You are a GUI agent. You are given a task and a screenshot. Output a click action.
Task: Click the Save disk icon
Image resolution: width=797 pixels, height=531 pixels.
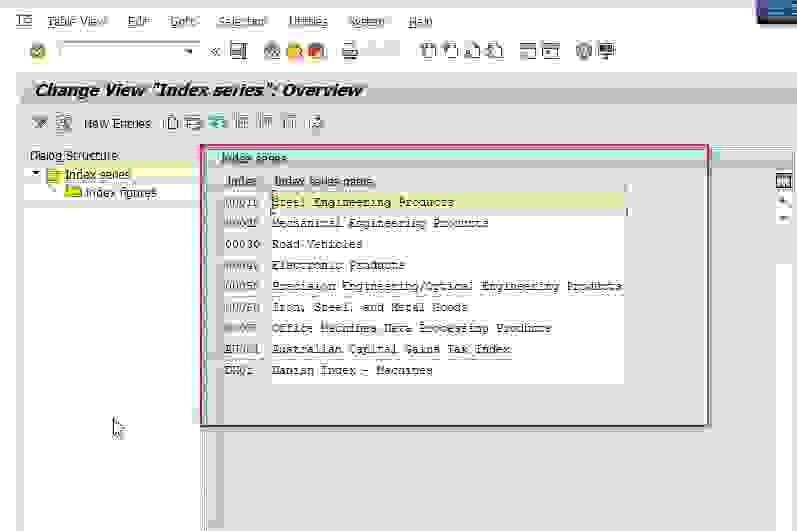[238, 51]
